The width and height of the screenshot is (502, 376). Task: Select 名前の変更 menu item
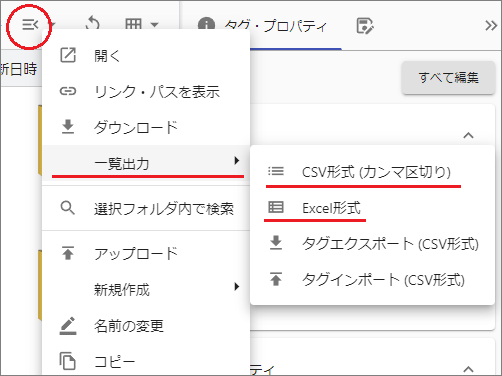coord(146,325)
